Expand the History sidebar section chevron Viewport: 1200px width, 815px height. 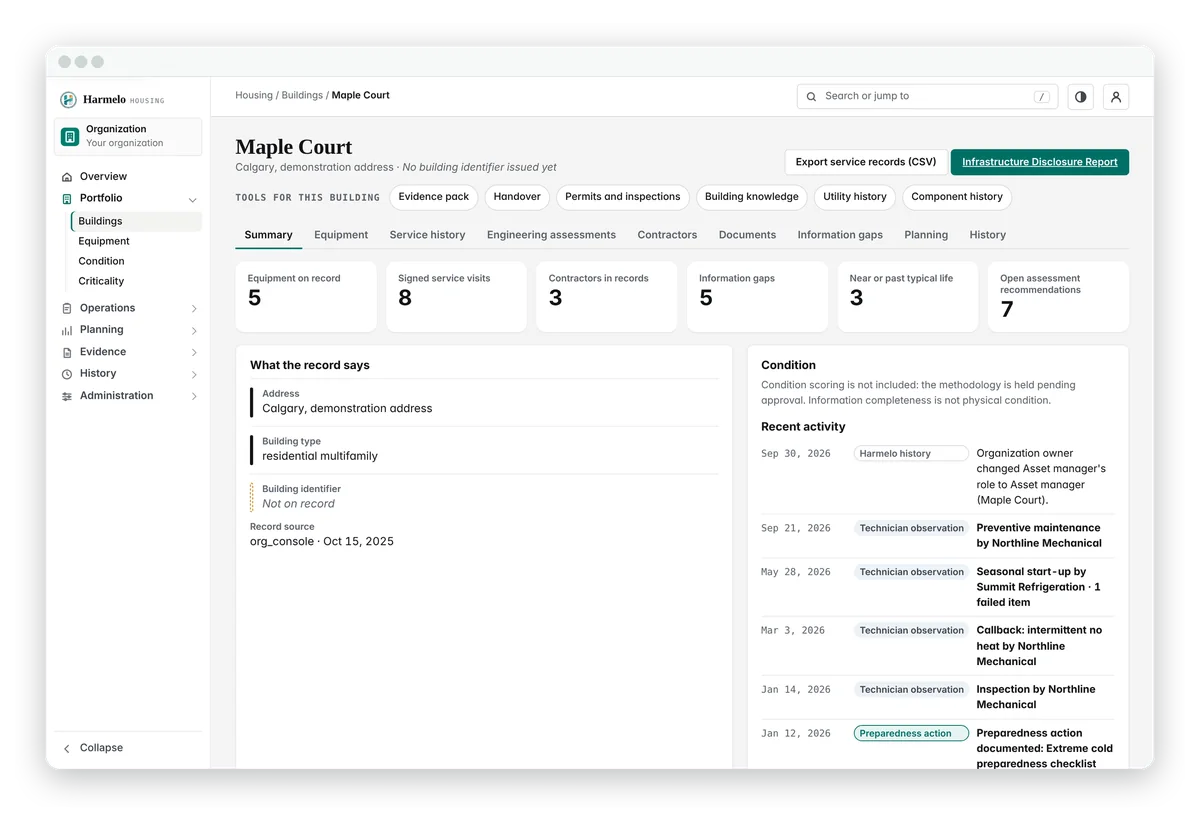(x=194, y=374)
